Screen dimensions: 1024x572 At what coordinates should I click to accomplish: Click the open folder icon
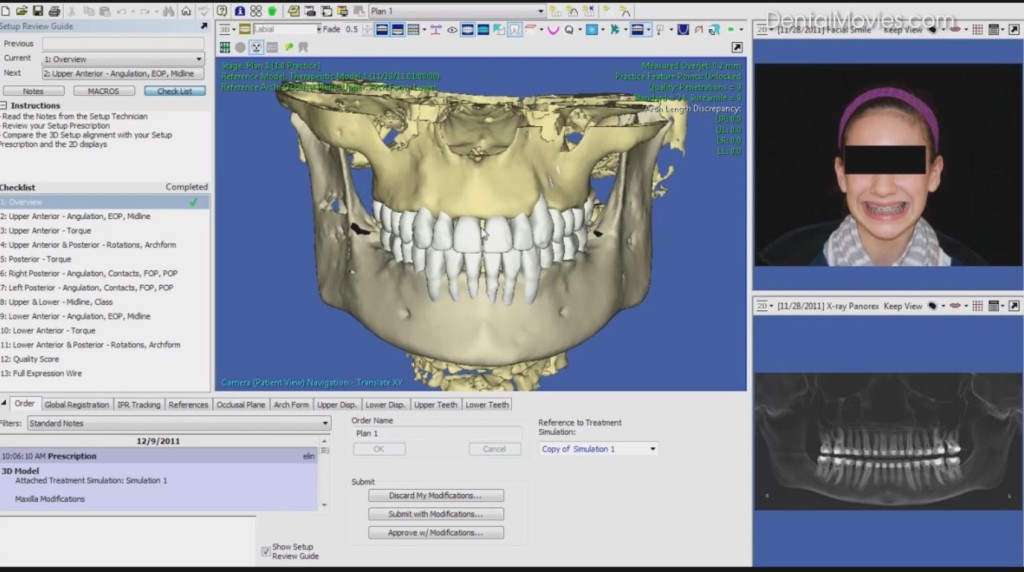coord(22,11)
